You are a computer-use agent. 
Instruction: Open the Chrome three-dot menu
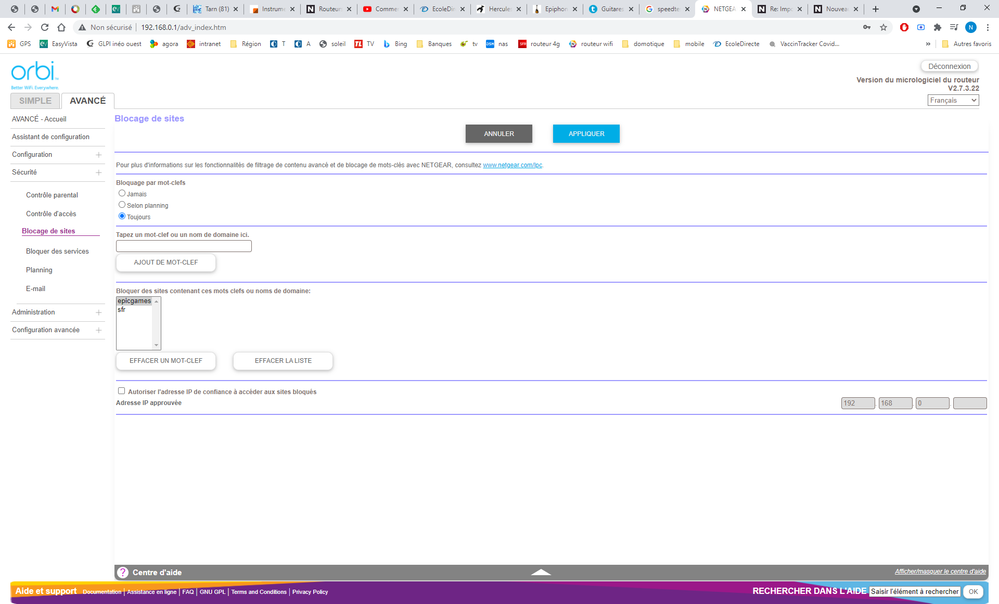click(x=988, y=27)
